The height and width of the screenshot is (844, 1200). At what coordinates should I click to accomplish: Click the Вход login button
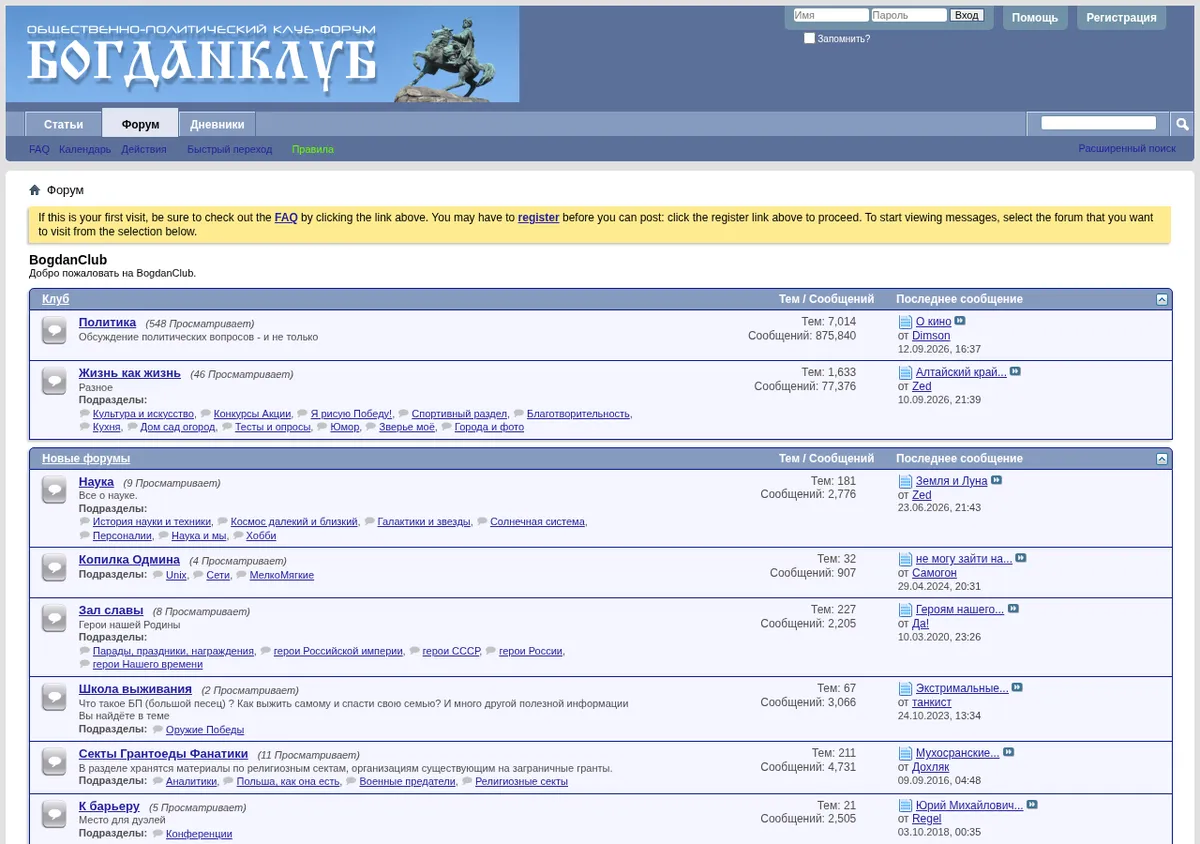pos(966,15)
